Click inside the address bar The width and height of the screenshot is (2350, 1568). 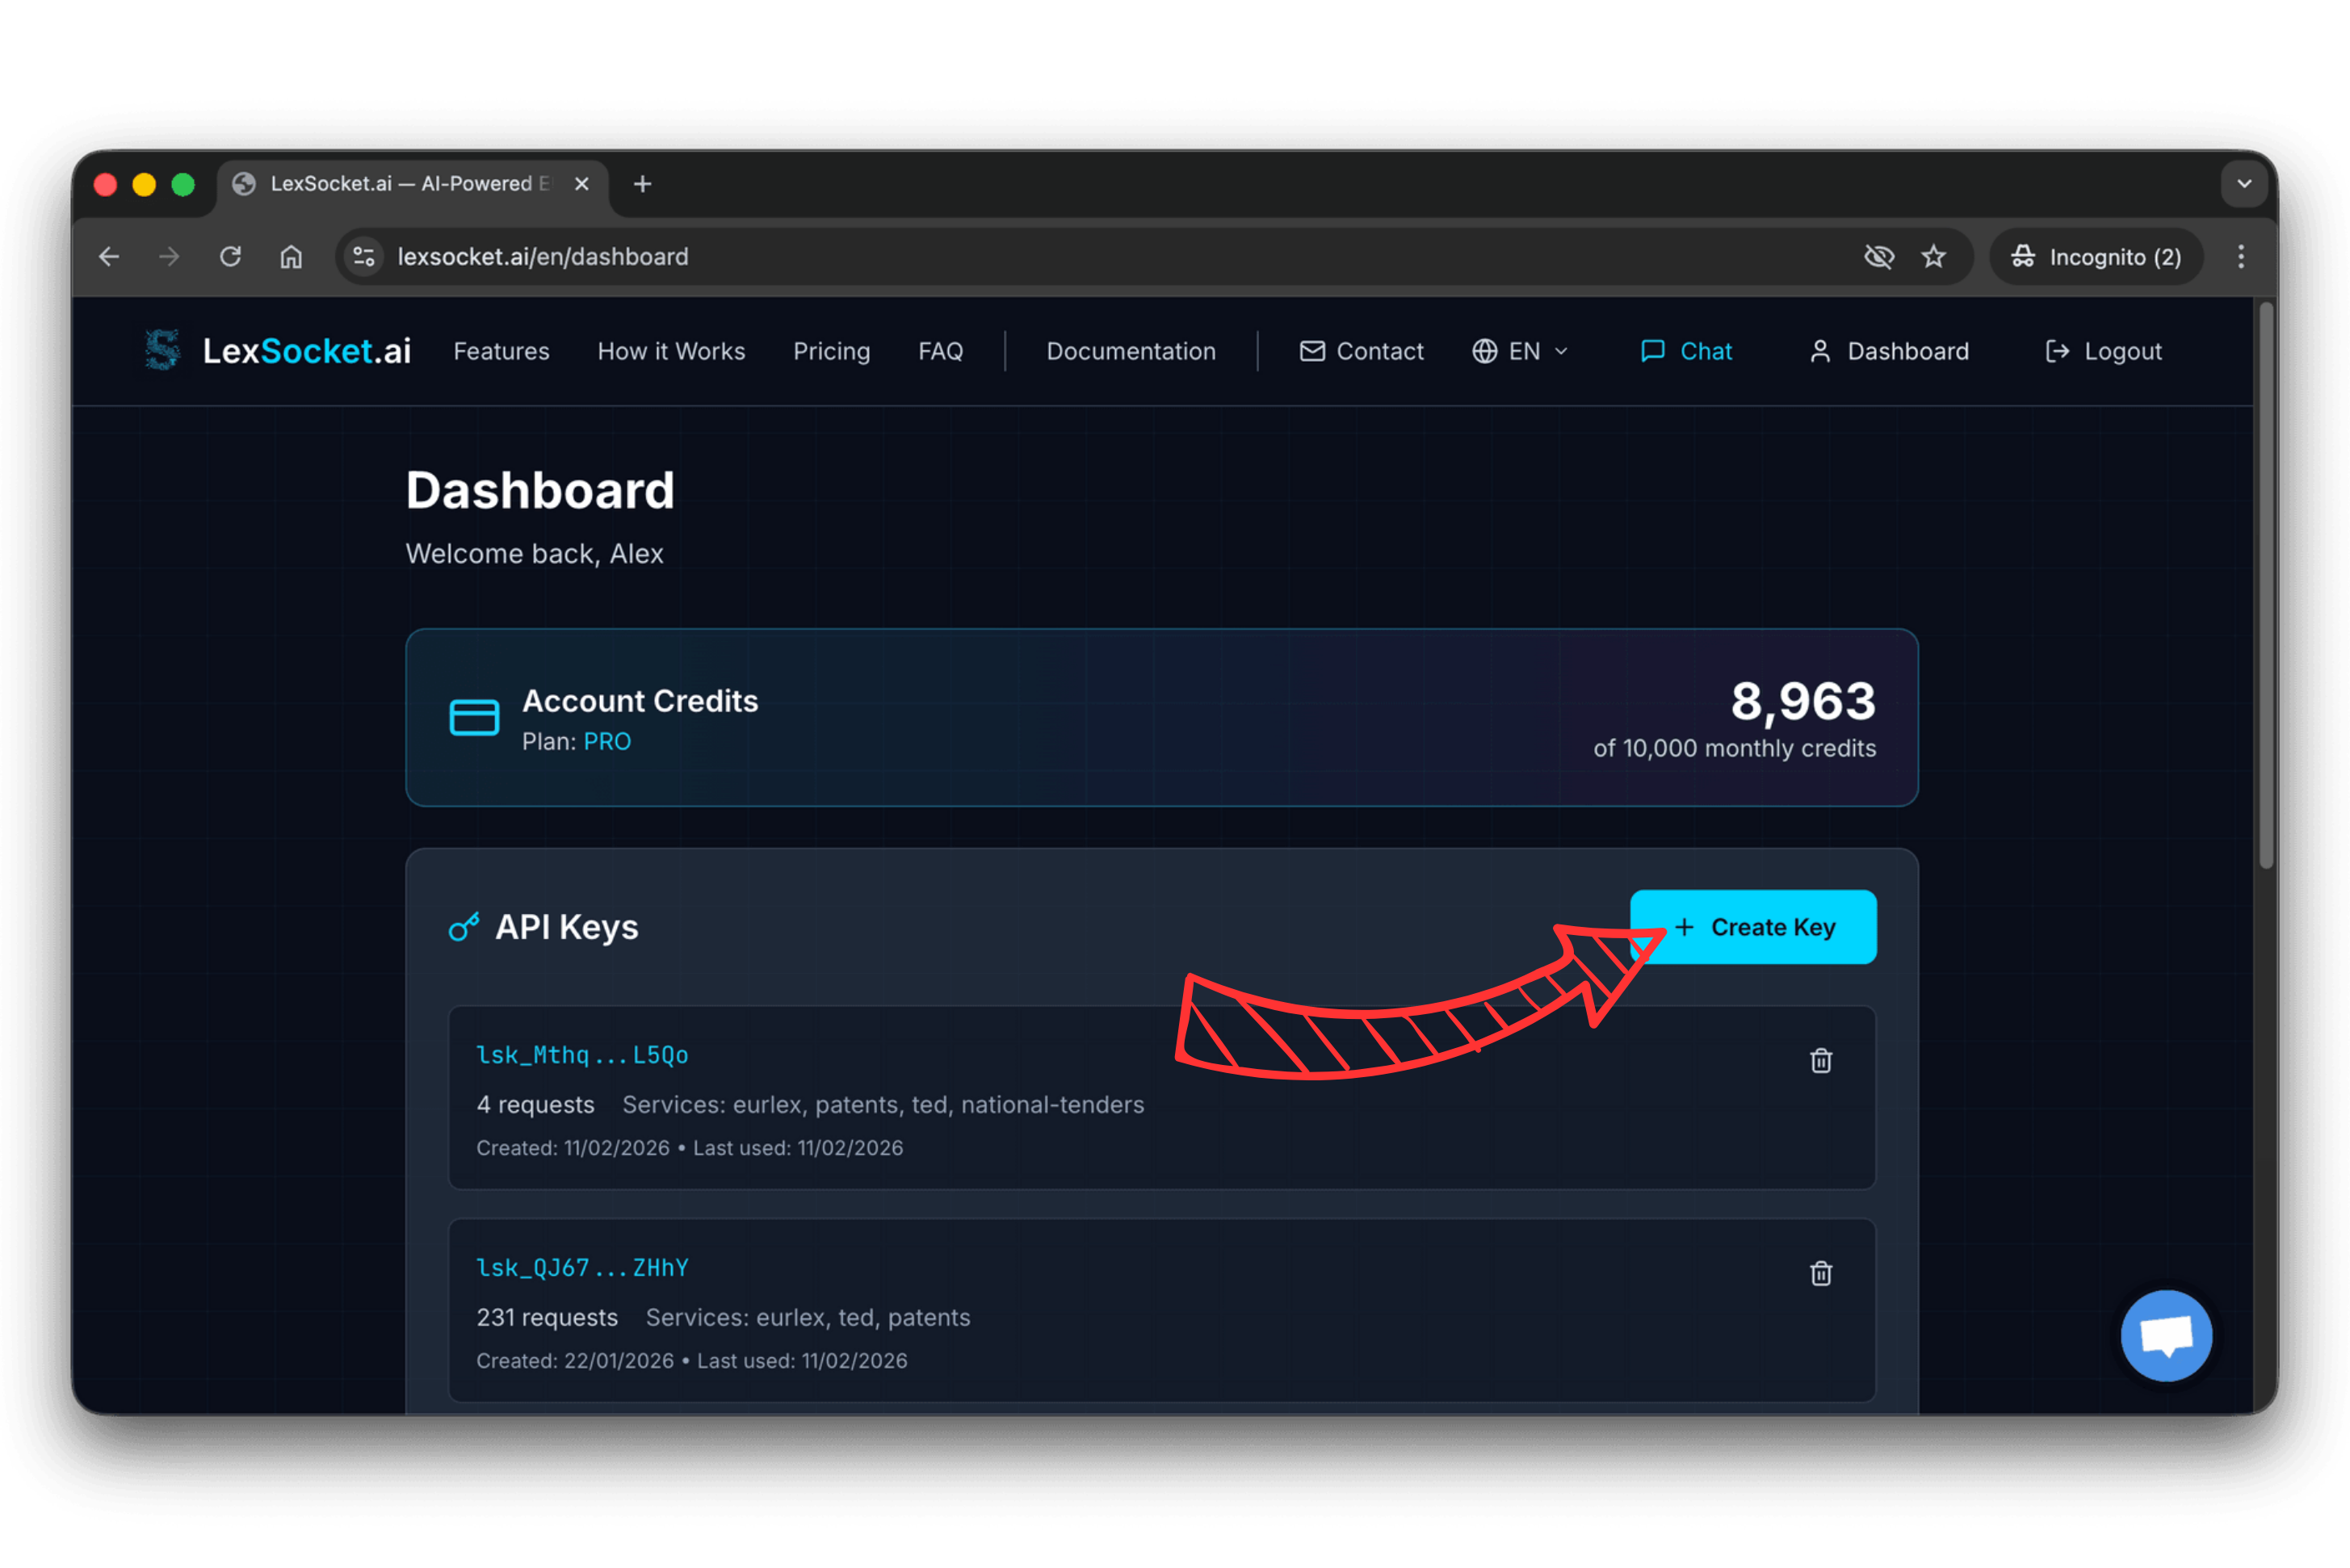click(x=800, y=256)
